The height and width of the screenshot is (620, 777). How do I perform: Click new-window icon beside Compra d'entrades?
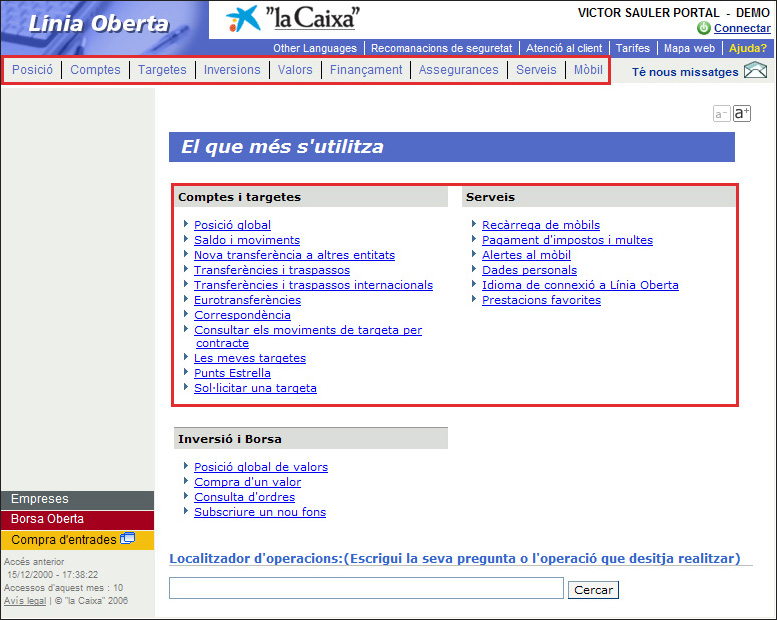[x=127, y=538]
